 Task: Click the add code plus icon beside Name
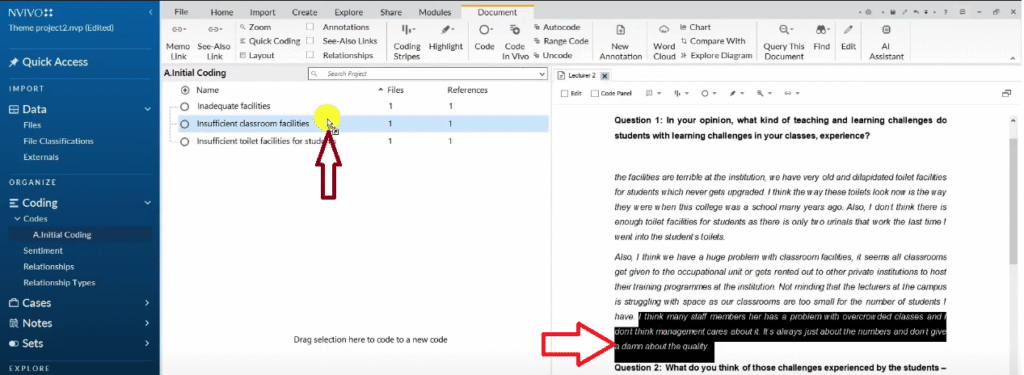point(185,90)
